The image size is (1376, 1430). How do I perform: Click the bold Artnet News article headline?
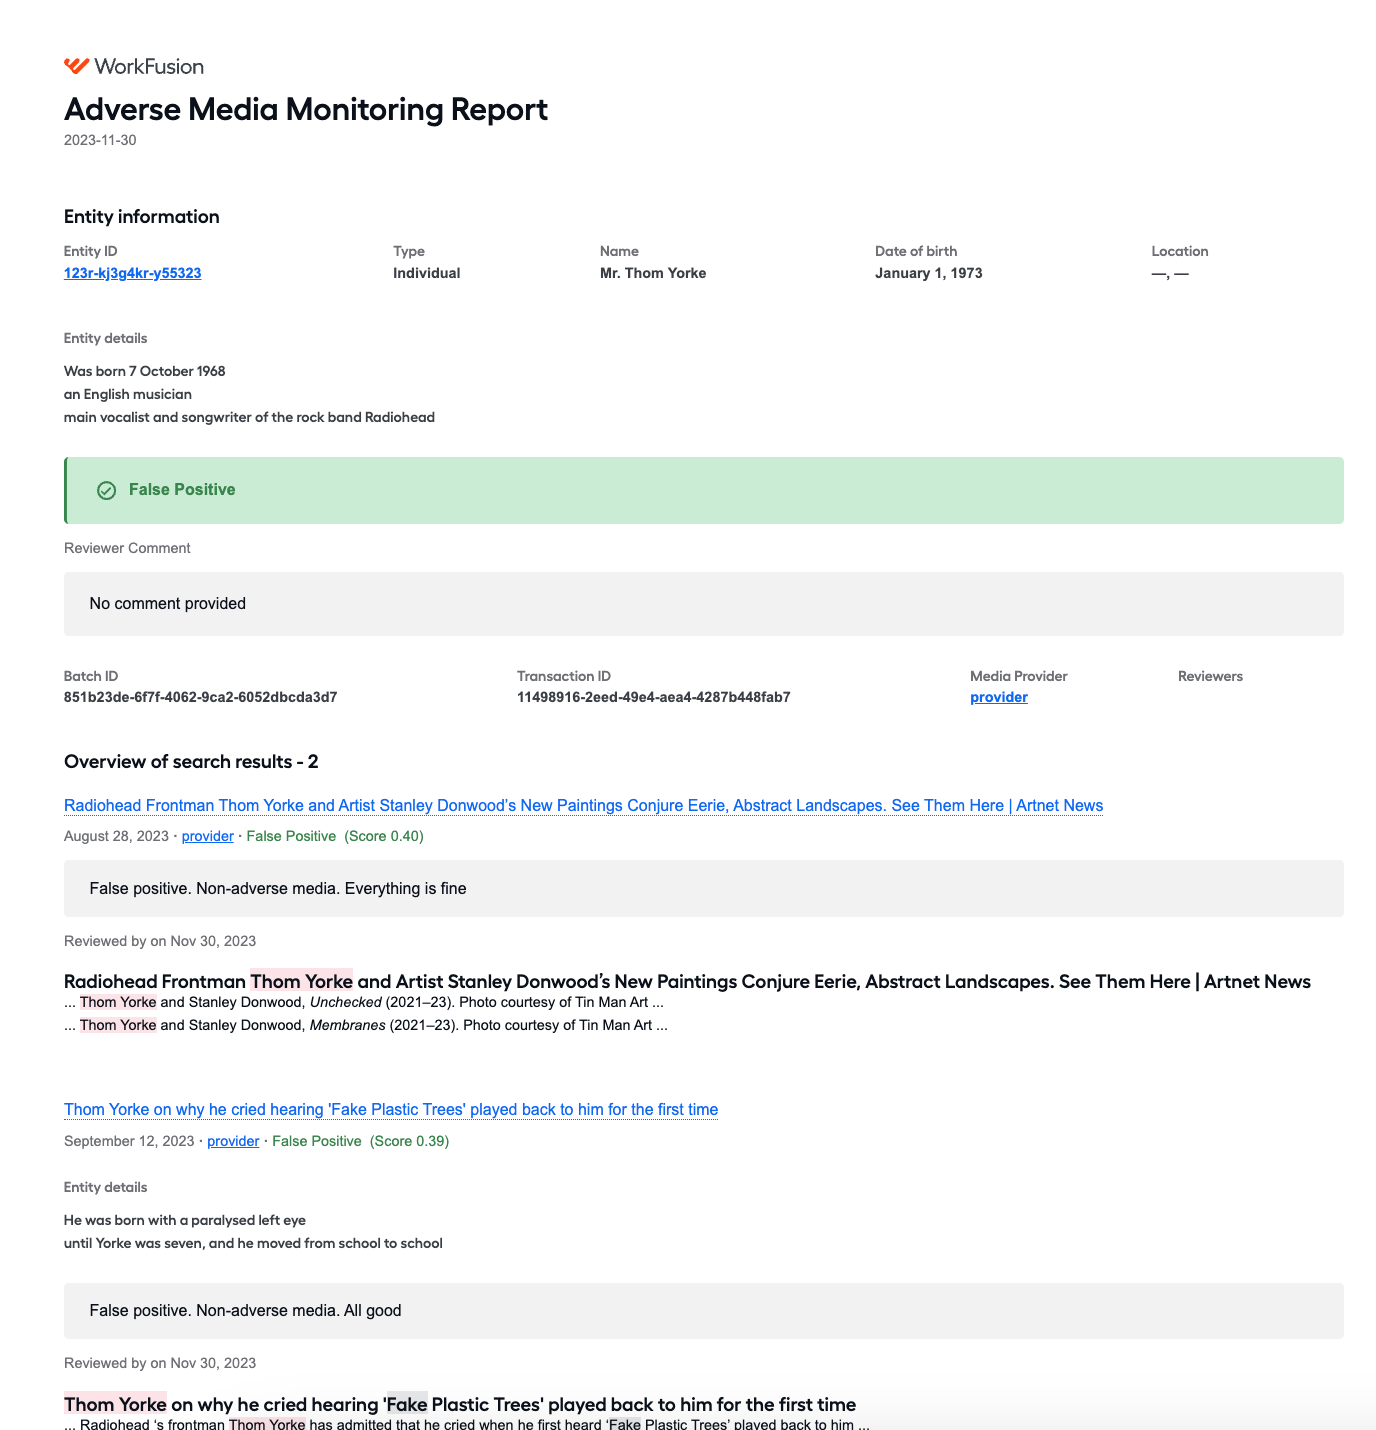pos(687,981)
